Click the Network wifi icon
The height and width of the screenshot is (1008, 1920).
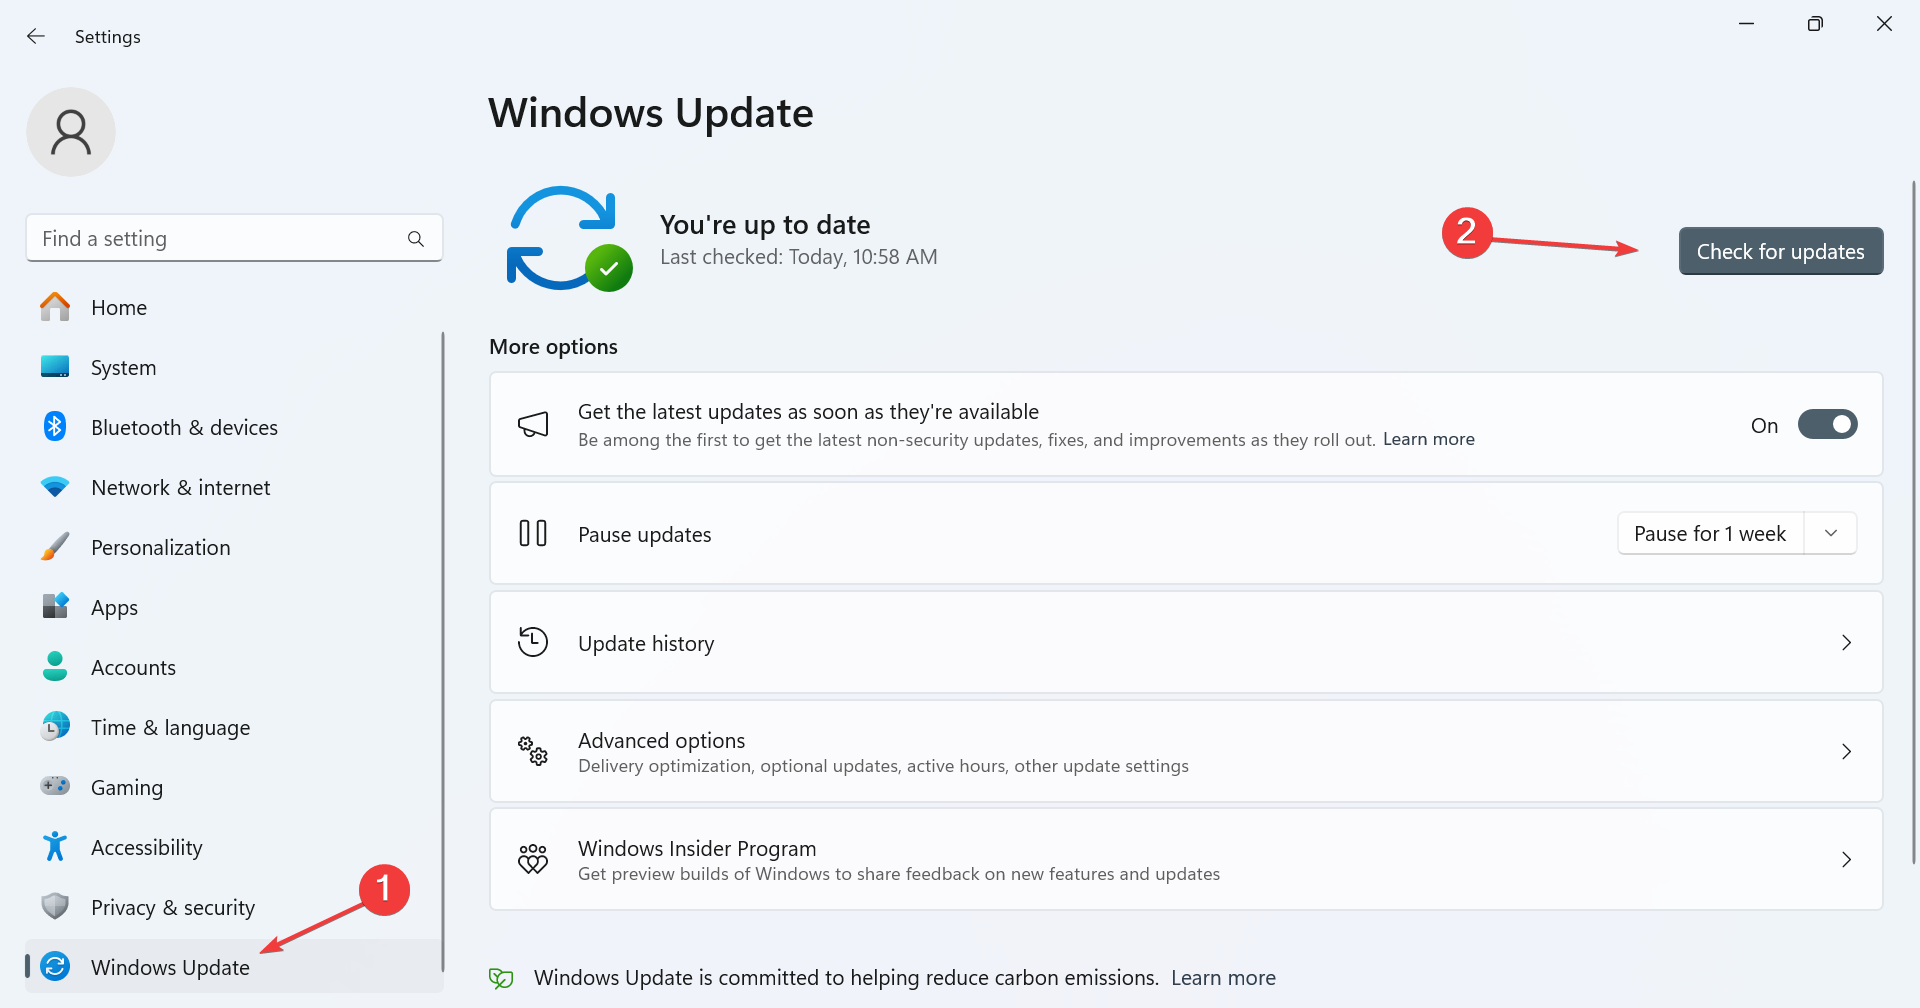coord(55,487)
